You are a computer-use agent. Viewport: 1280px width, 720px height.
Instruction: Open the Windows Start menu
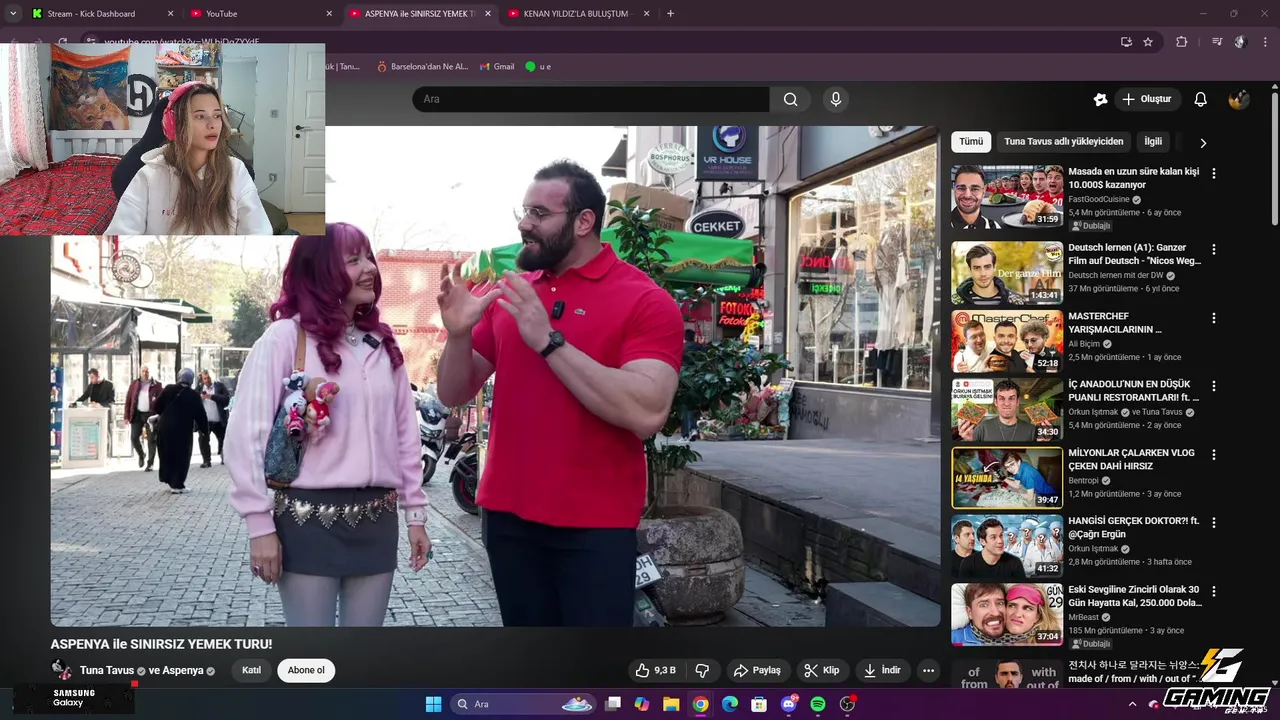coord(433,704)
